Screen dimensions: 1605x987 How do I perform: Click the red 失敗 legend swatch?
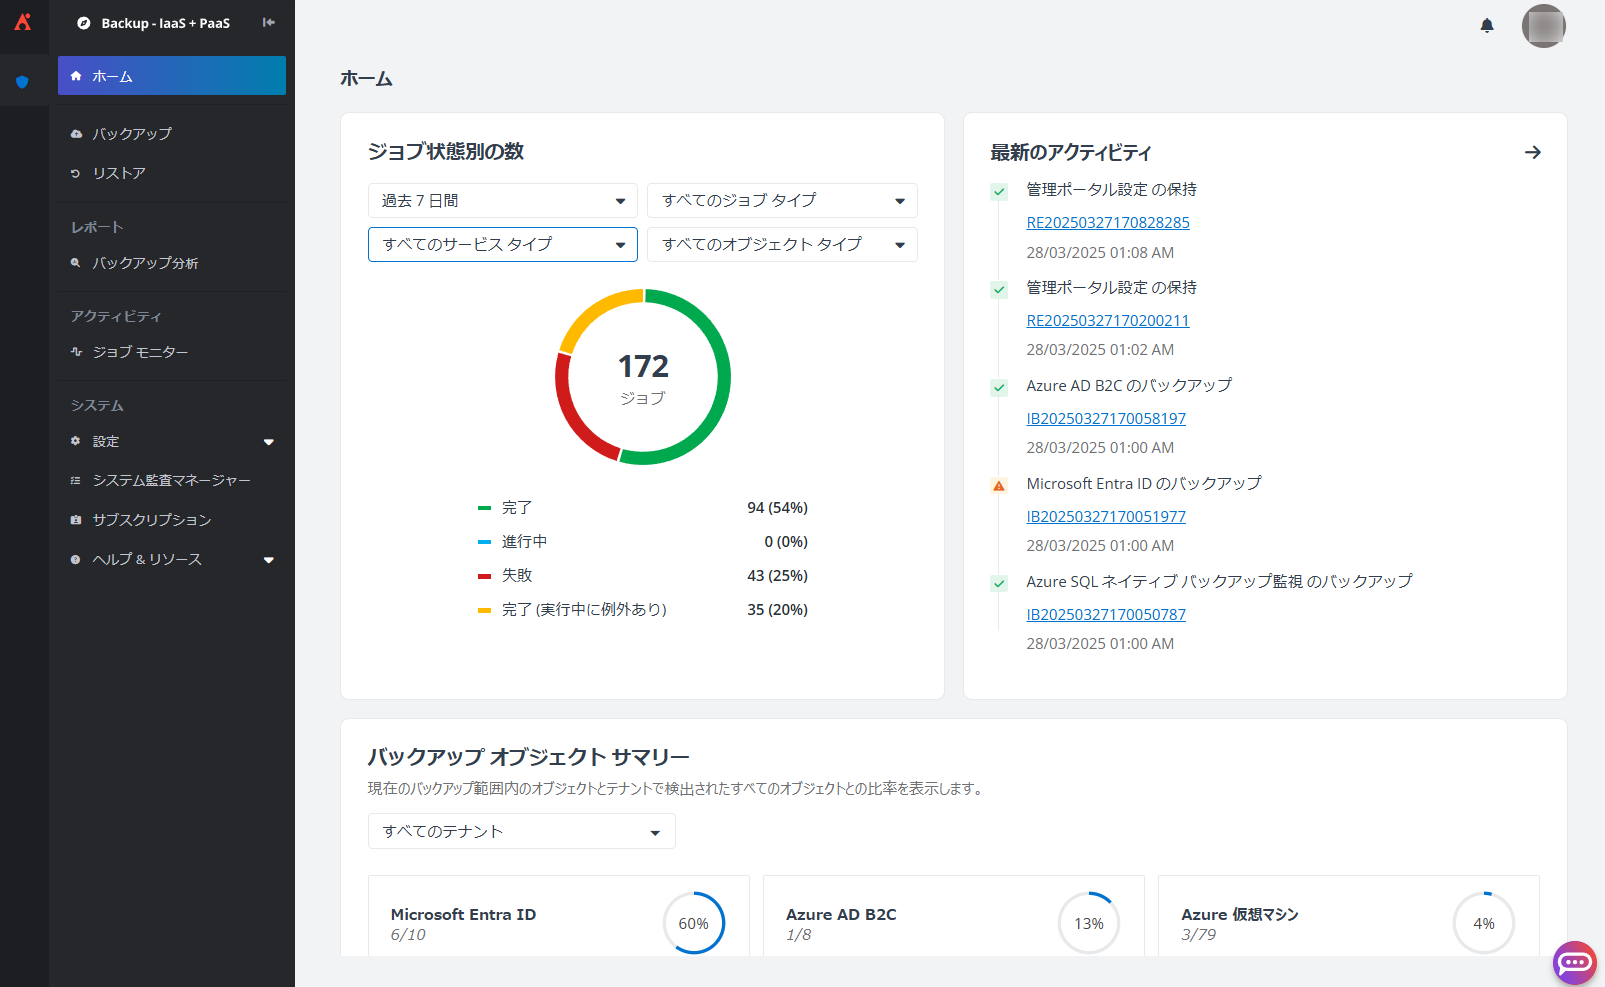484,576
